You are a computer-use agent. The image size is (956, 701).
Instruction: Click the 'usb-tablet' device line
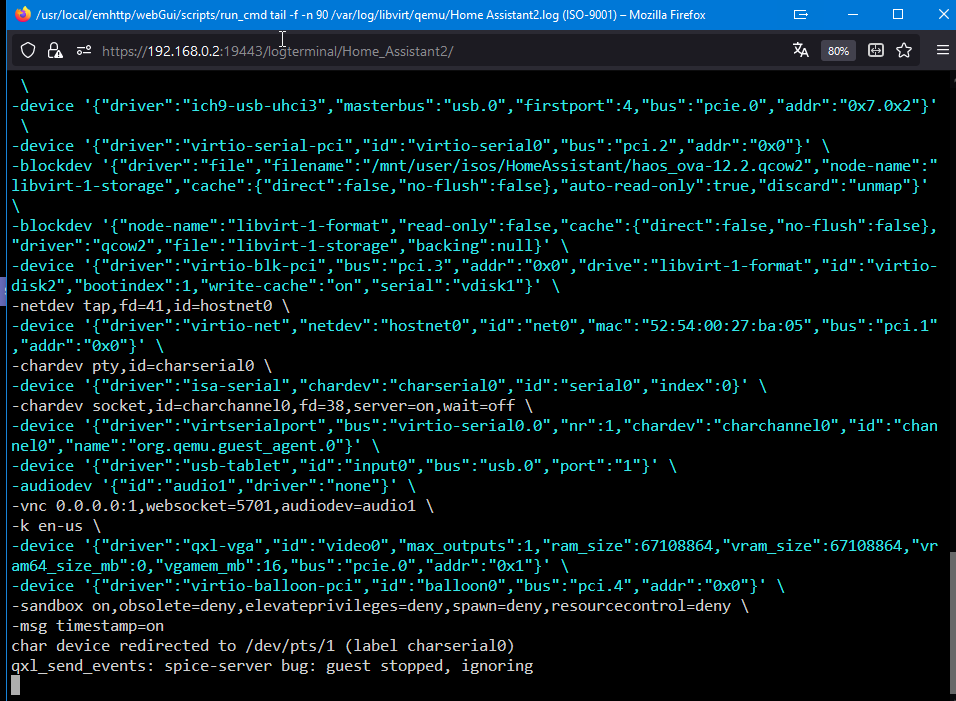344,466
